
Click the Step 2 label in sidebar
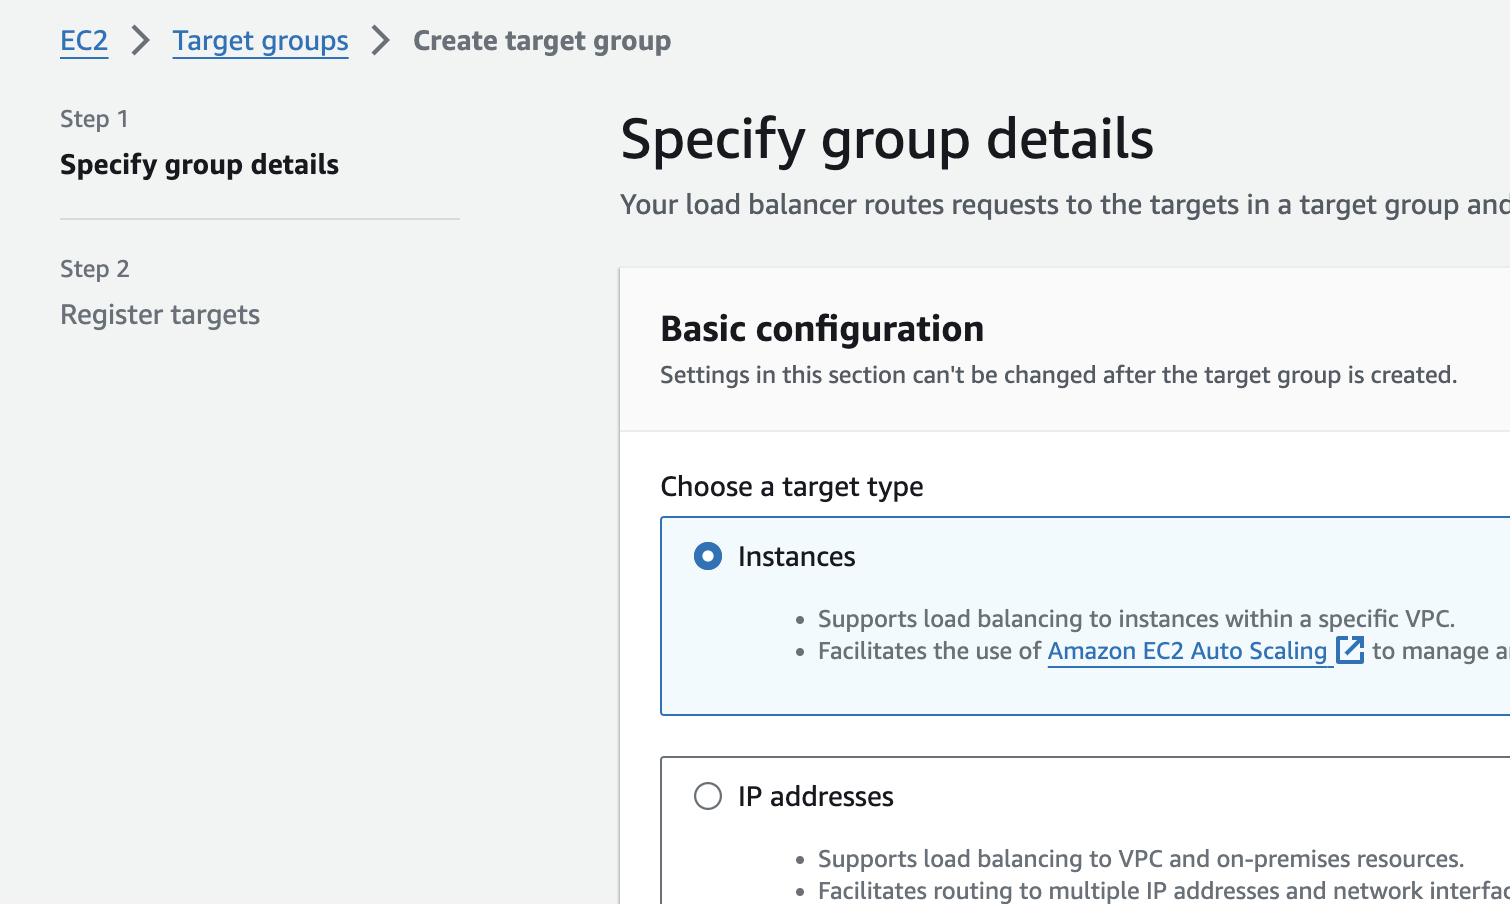tap(95, 269)
